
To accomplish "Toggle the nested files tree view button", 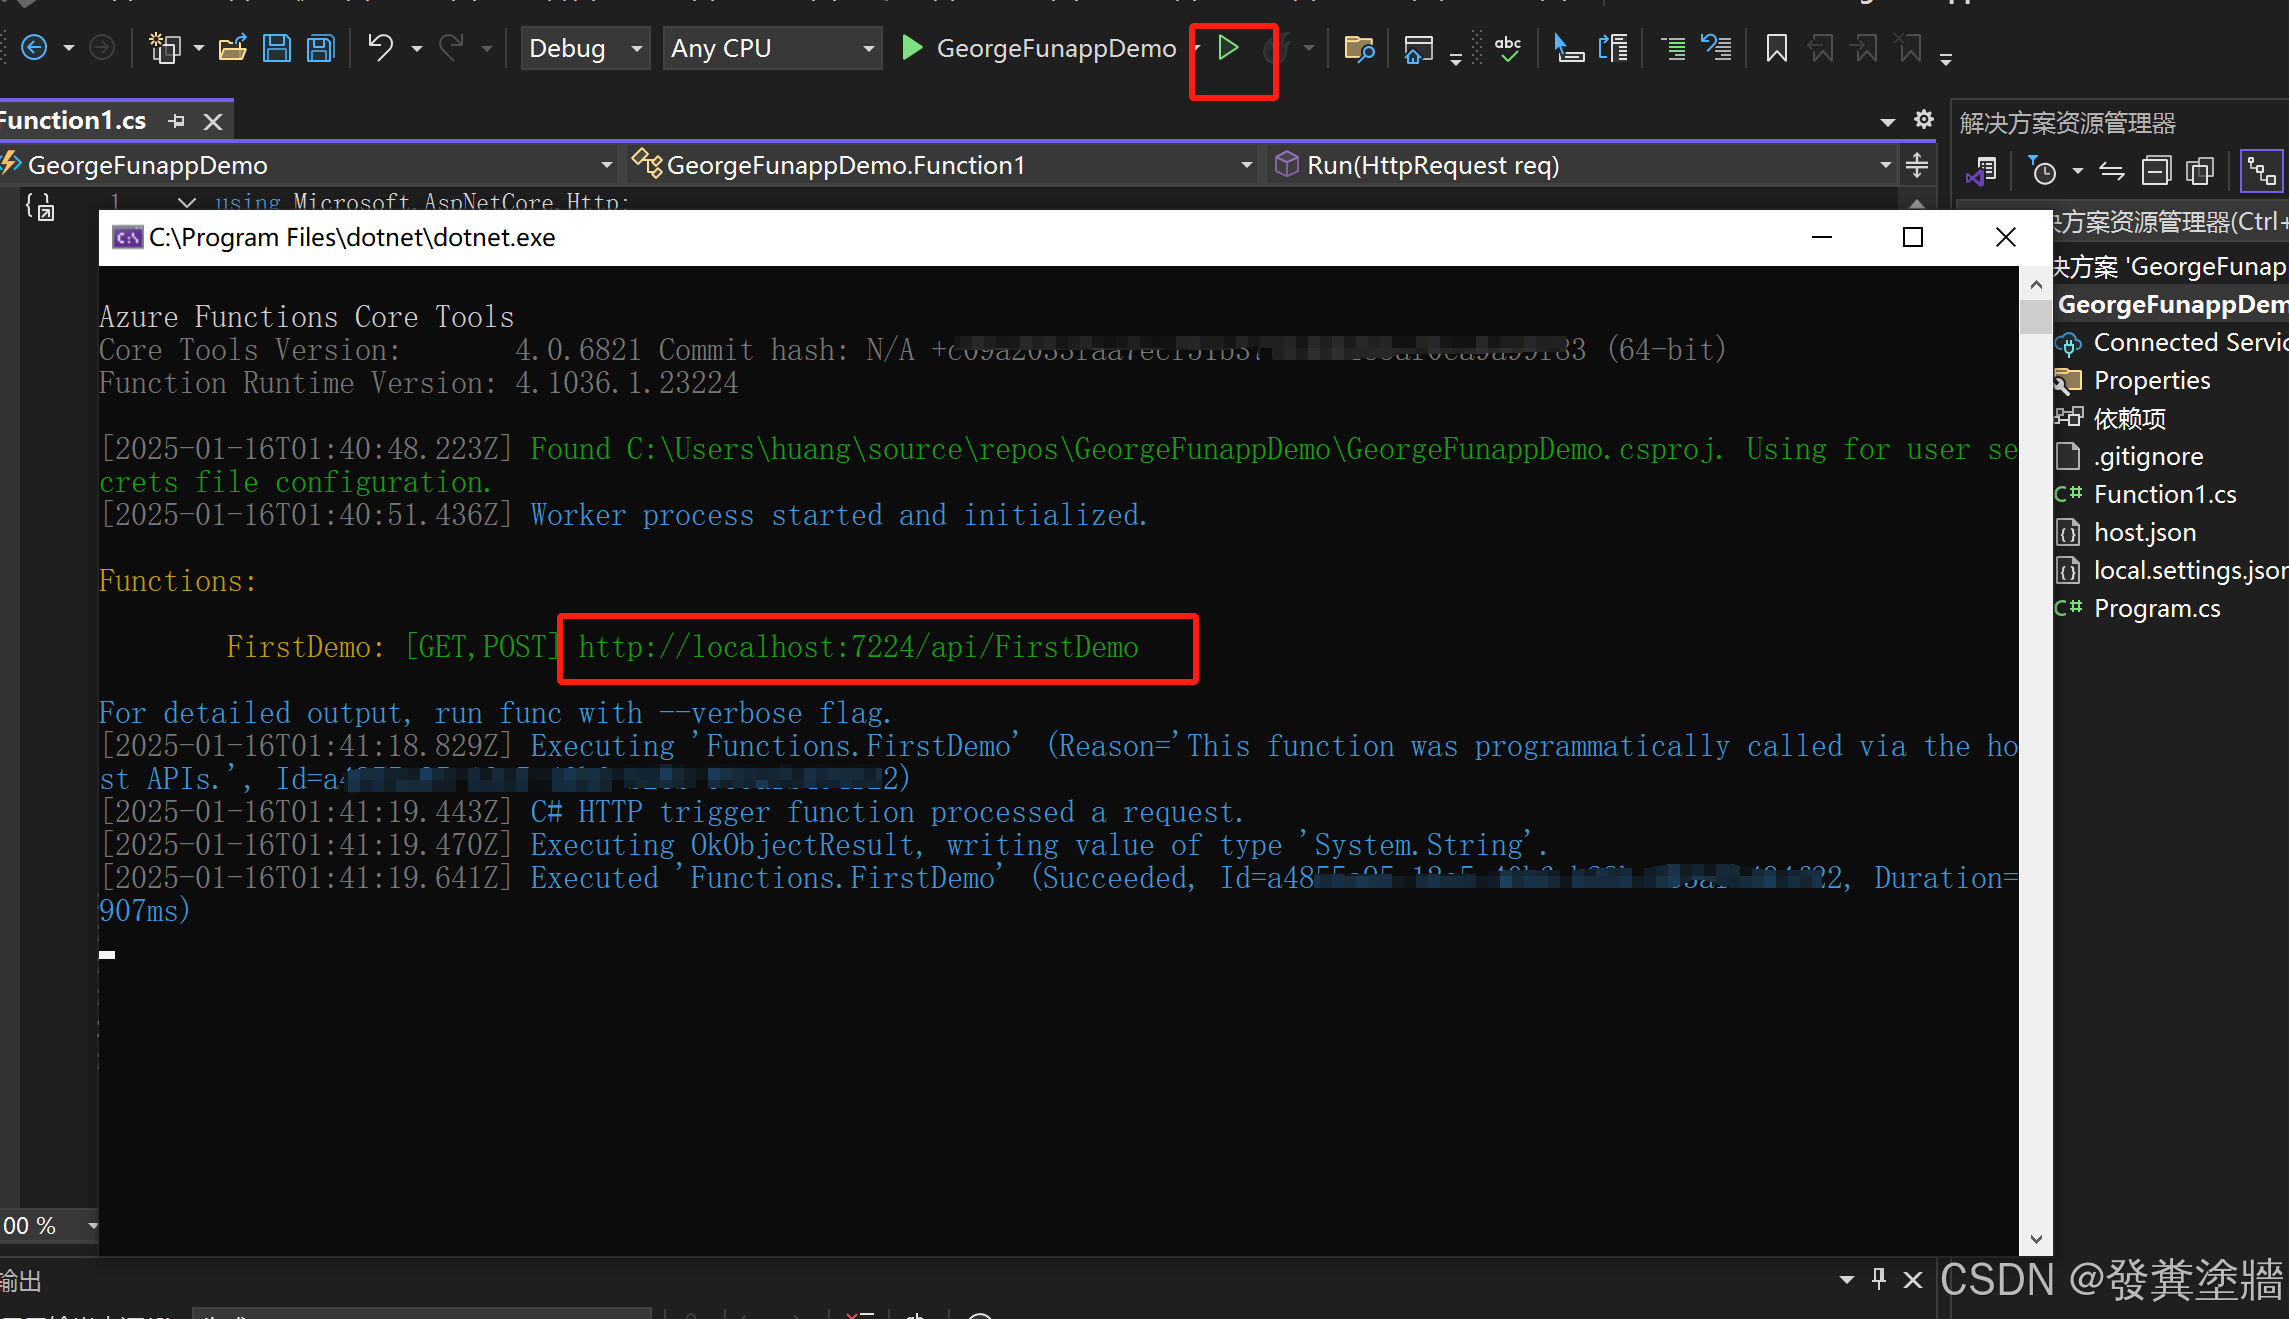I will point(2261,172).
